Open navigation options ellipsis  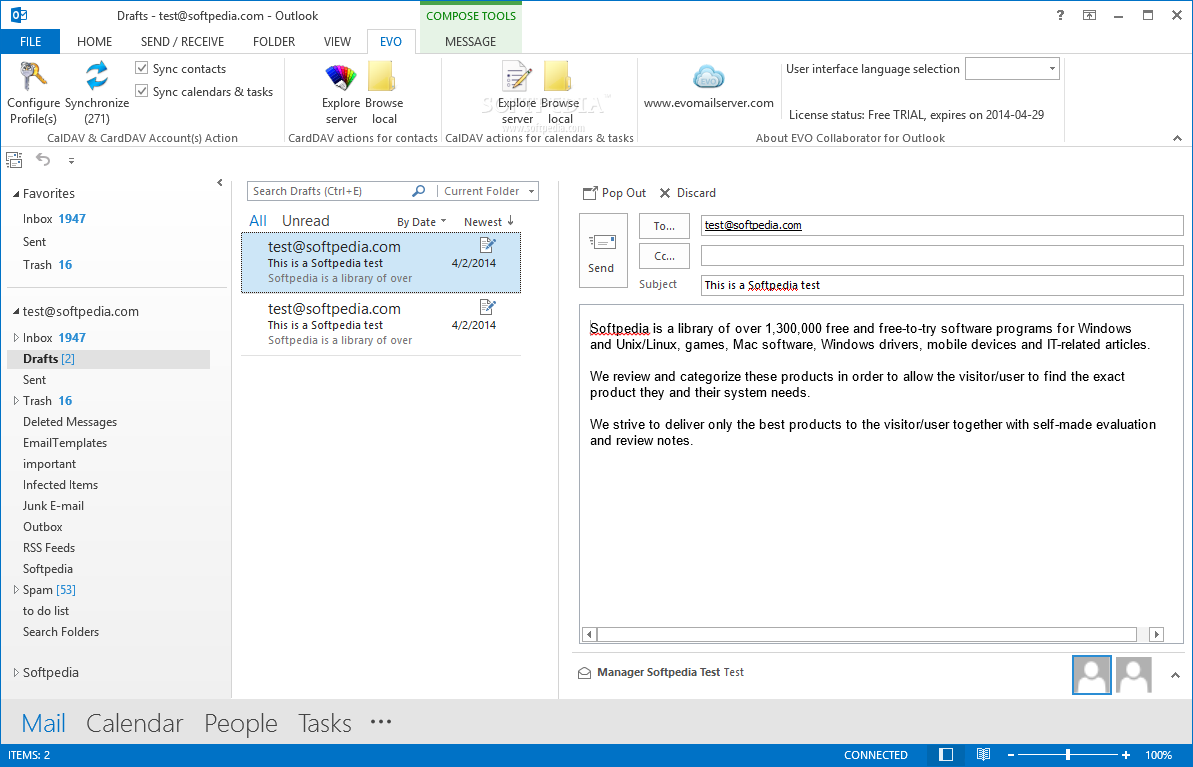coord(380,722)
